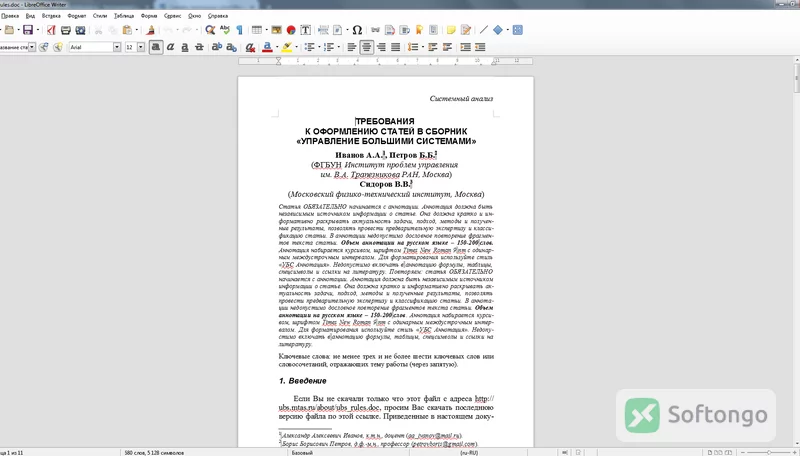The height and width of the screenshot is (456, 800).
Task: Open the Стили menu
Action: [x=99, y=16]
